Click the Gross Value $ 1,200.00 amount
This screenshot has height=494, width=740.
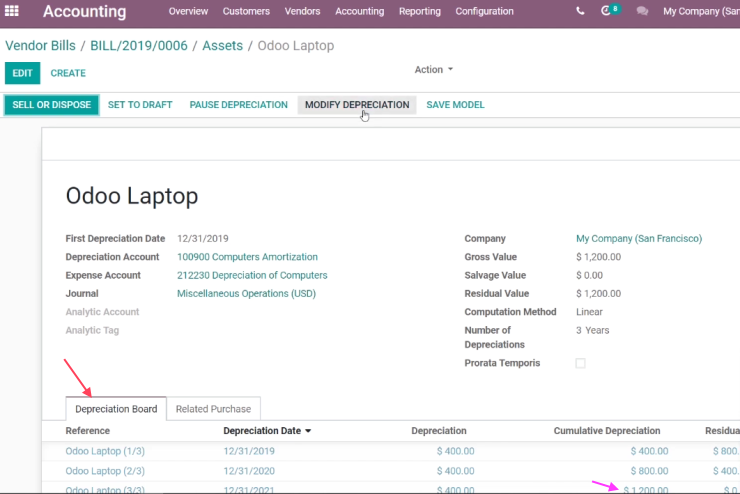click(x=598, y=257)
